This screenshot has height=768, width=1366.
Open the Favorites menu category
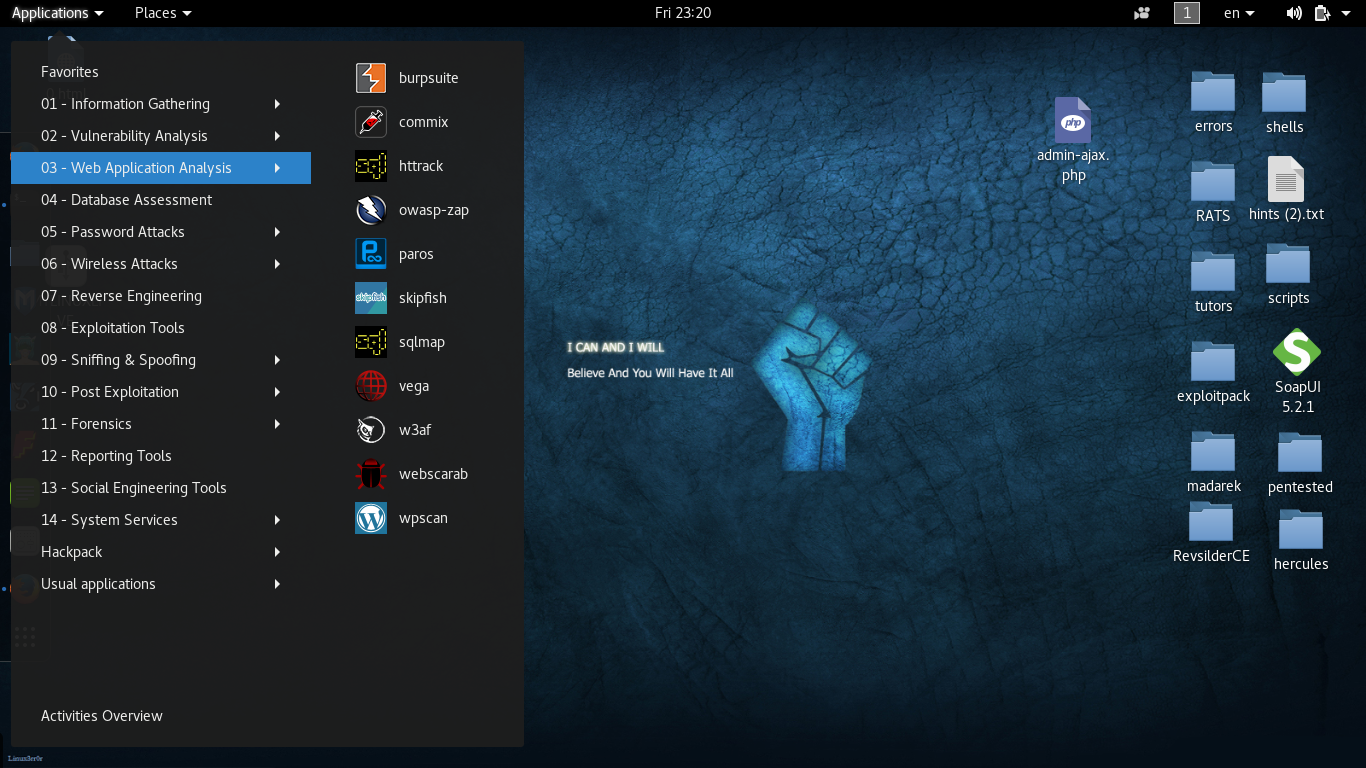pyautogui.click(x=161, y=72)
